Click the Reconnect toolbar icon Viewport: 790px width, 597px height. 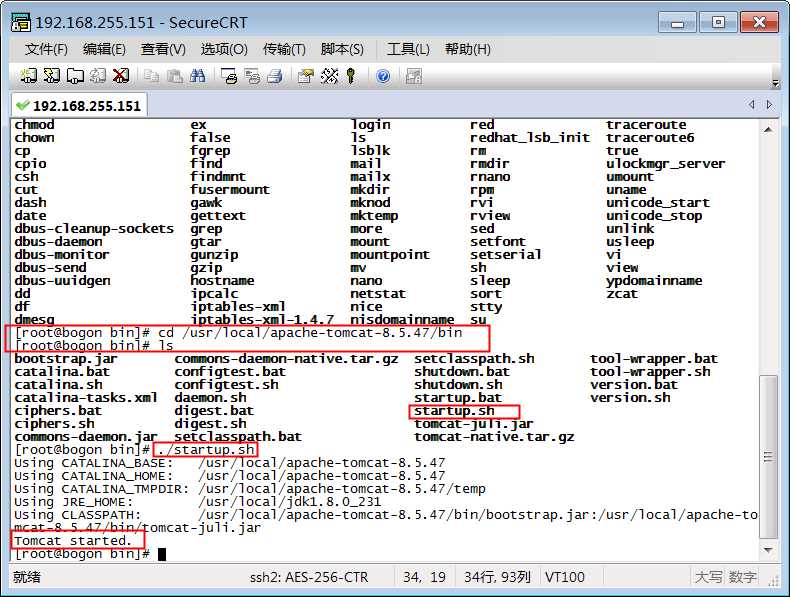point(98,76)
